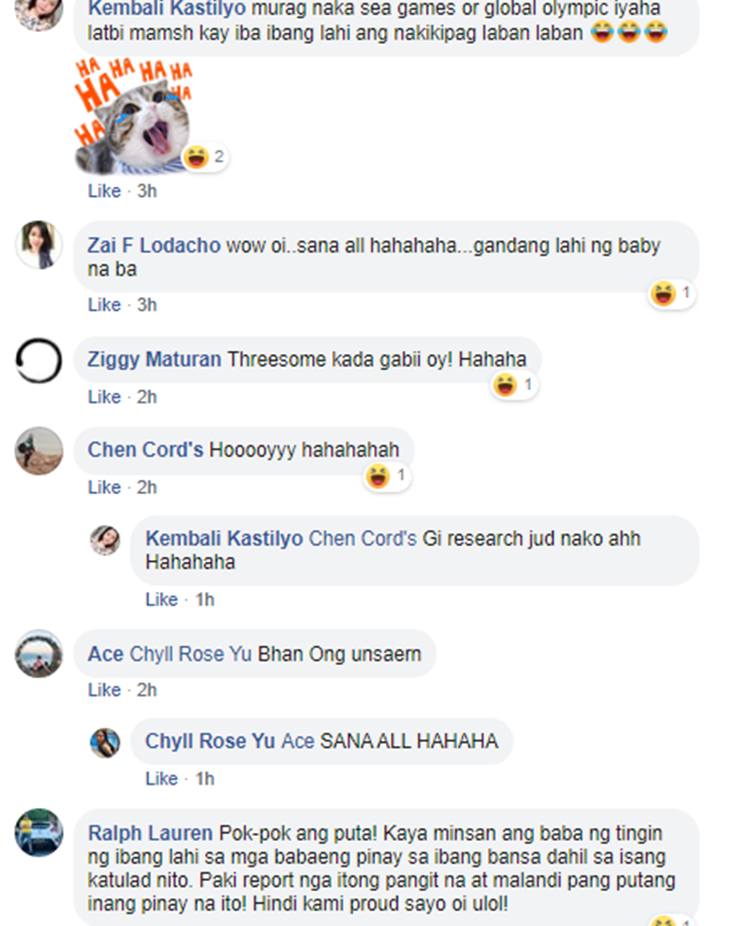Open Zai F Lodacho's profile picture
This screenshot has width=750, height=926.
(x=38, y=244)
